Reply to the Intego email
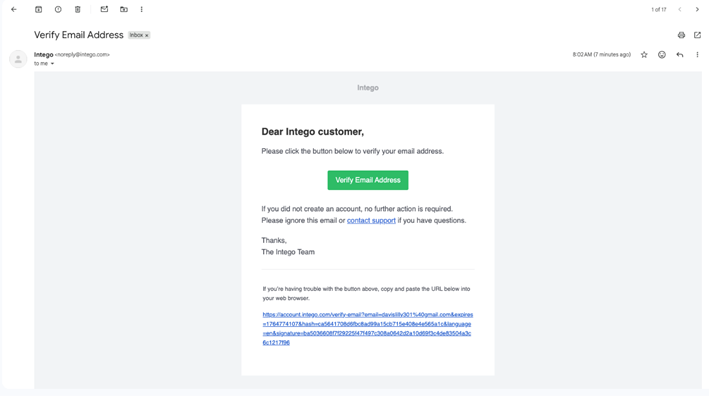The image size is (709, 396). [680, 55]
